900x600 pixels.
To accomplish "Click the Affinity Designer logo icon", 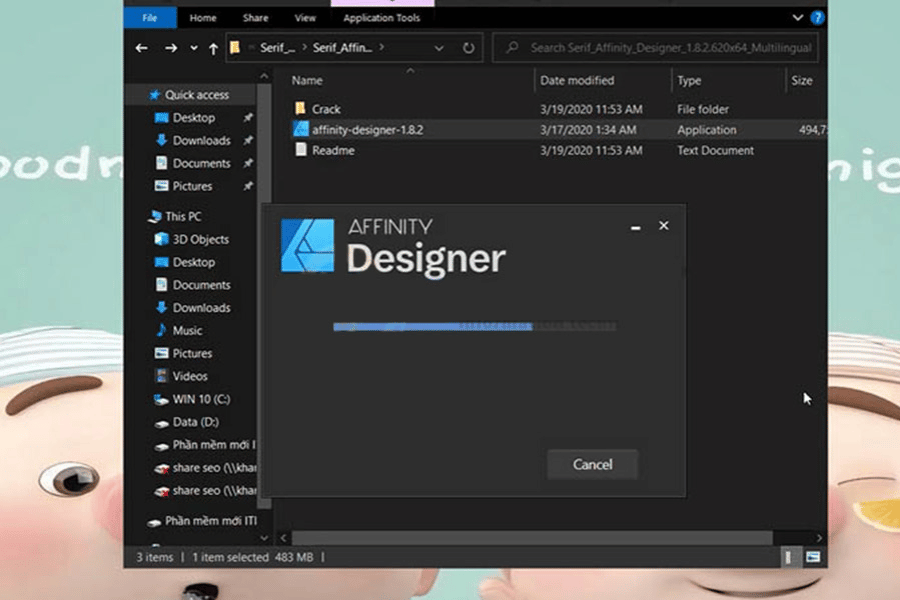I will (307, 246).
